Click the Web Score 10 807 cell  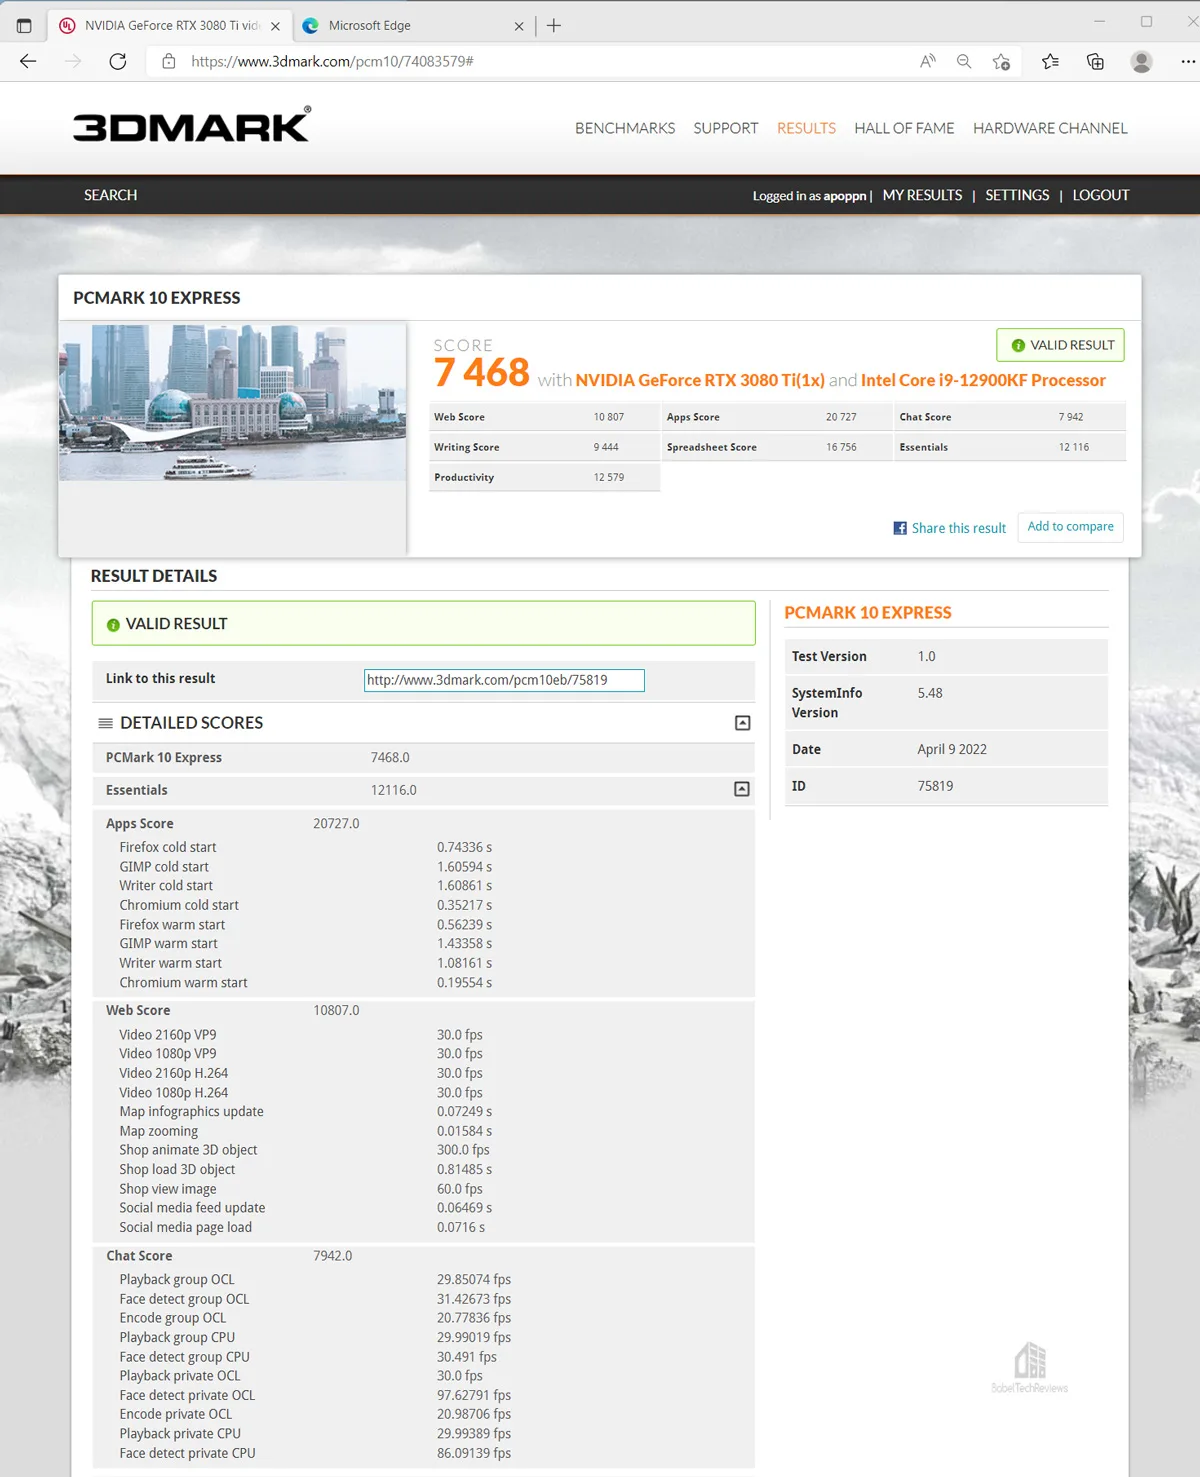coord(544,417)
